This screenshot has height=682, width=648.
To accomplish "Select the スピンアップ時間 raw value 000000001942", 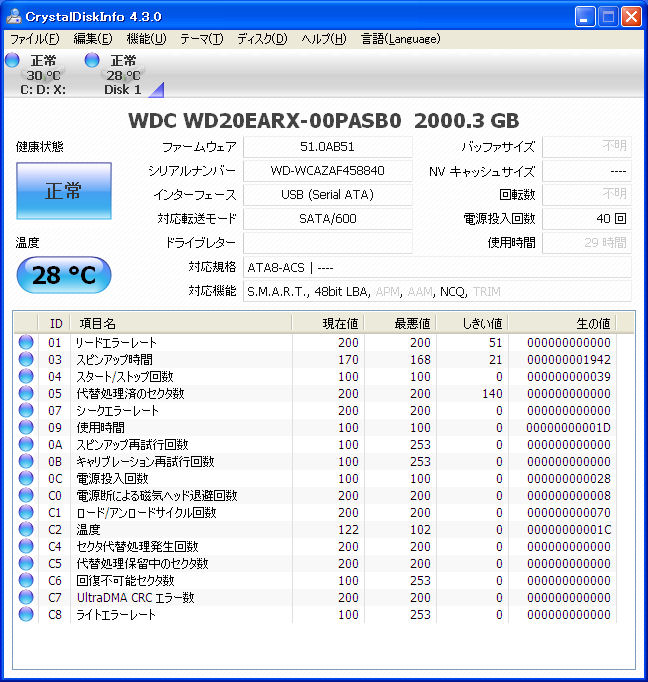I will pos(569,360).
